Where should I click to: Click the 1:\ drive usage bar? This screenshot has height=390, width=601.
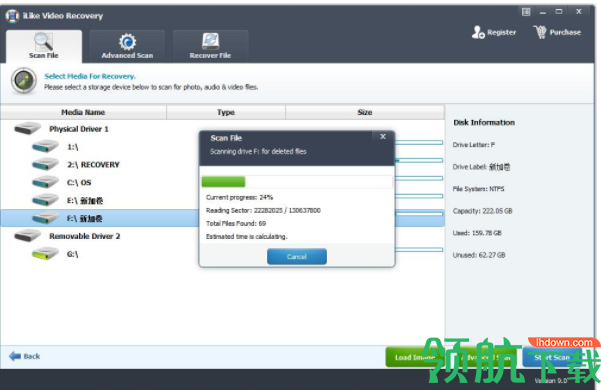click(x=419, y=143)
